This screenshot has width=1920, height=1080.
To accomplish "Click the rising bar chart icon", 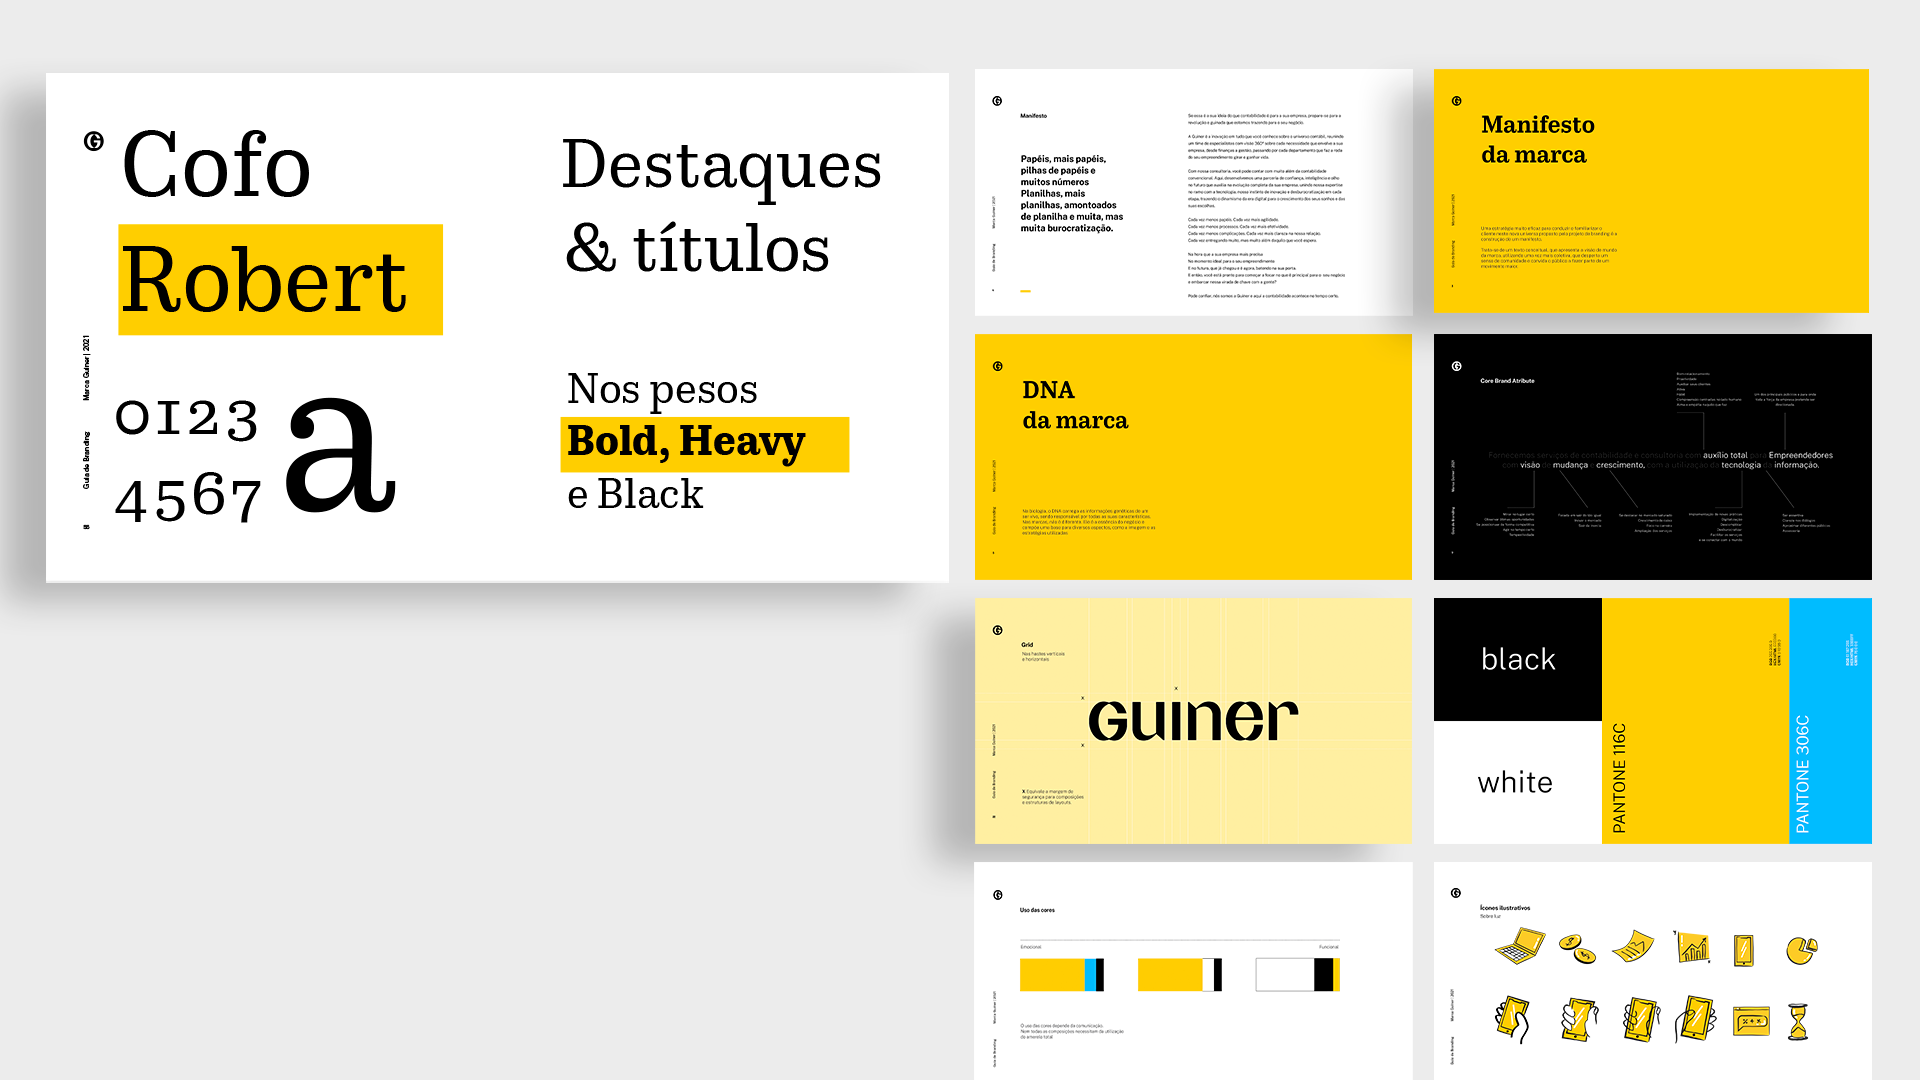I will (1692, 946).
